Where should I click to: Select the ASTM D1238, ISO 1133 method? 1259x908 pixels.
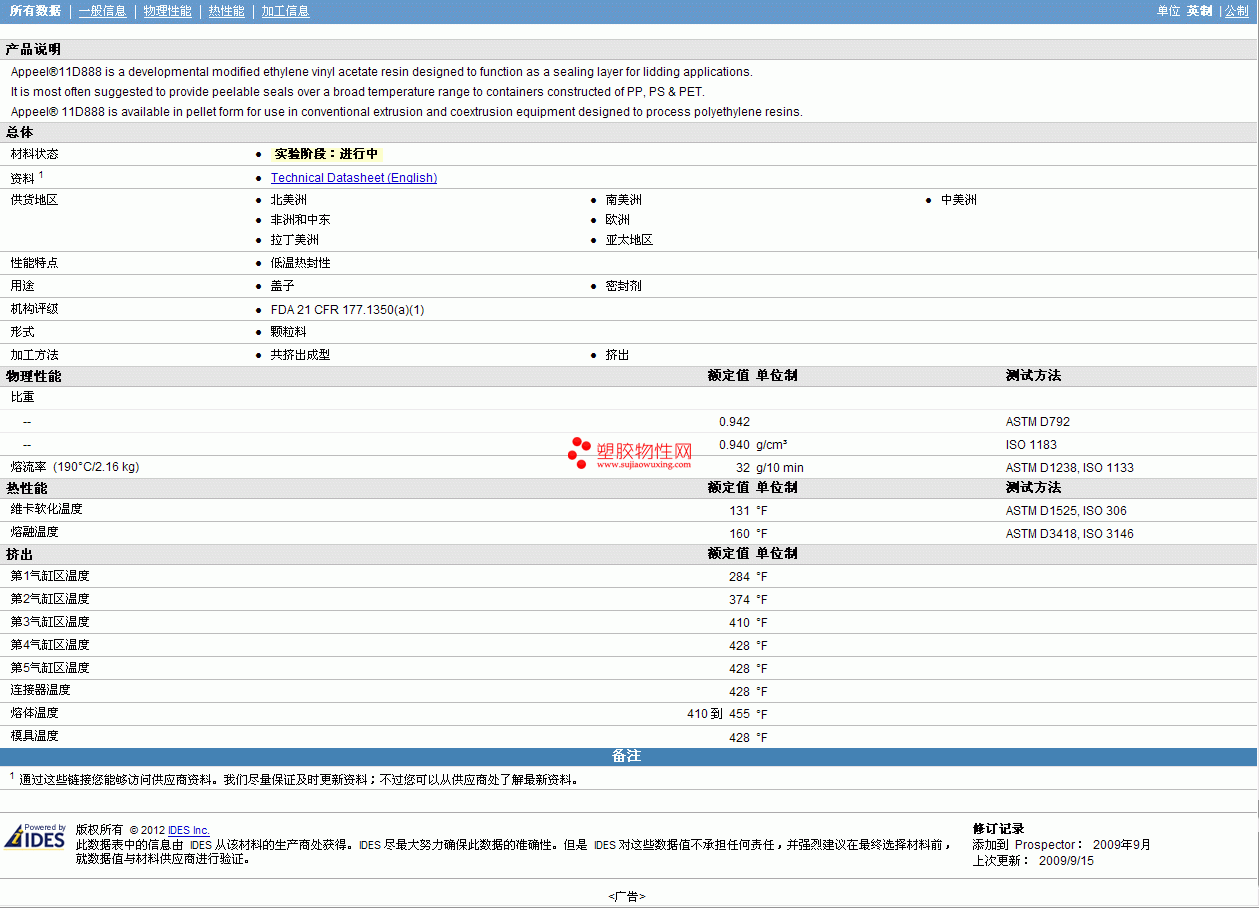pyautogui.click(x=1070, y=468)
